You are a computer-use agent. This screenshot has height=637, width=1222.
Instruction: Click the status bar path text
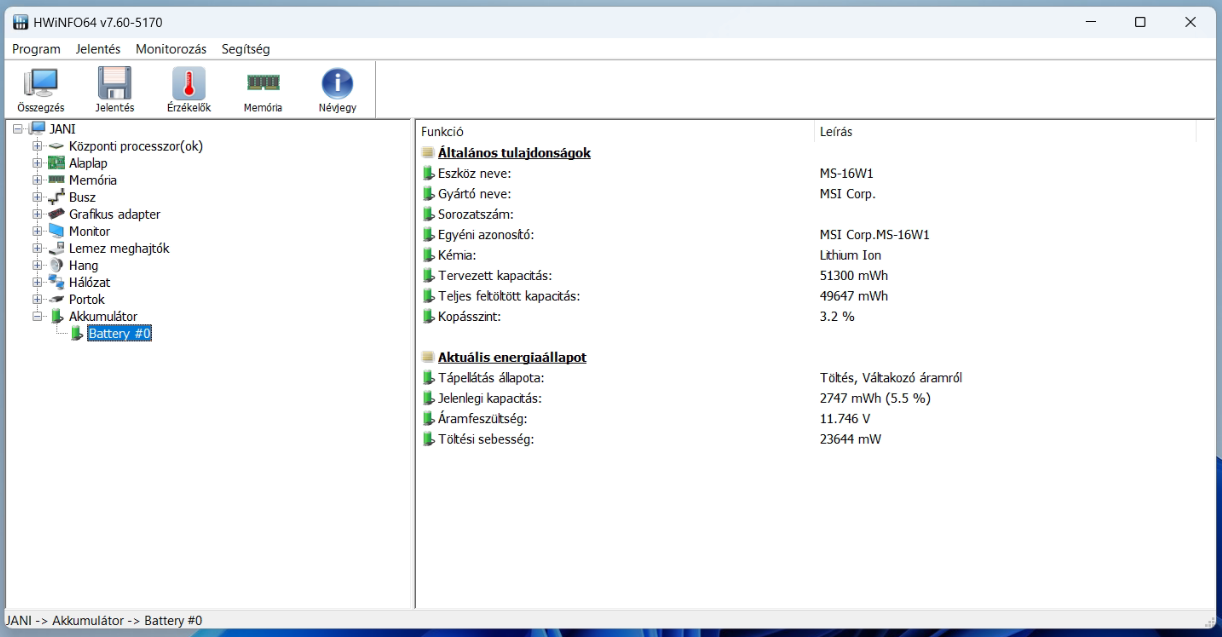pyautogui.click(x=104, y=620)
